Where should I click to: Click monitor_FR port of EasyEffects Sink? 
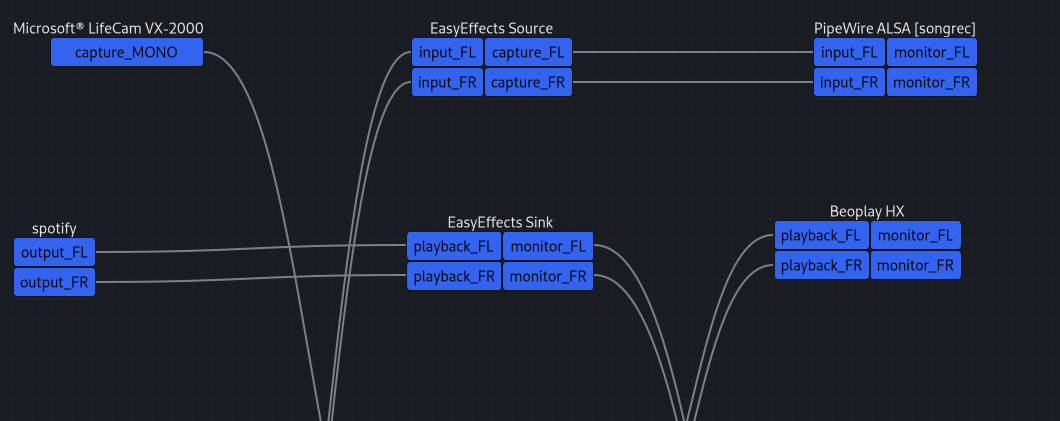(548, 276)
